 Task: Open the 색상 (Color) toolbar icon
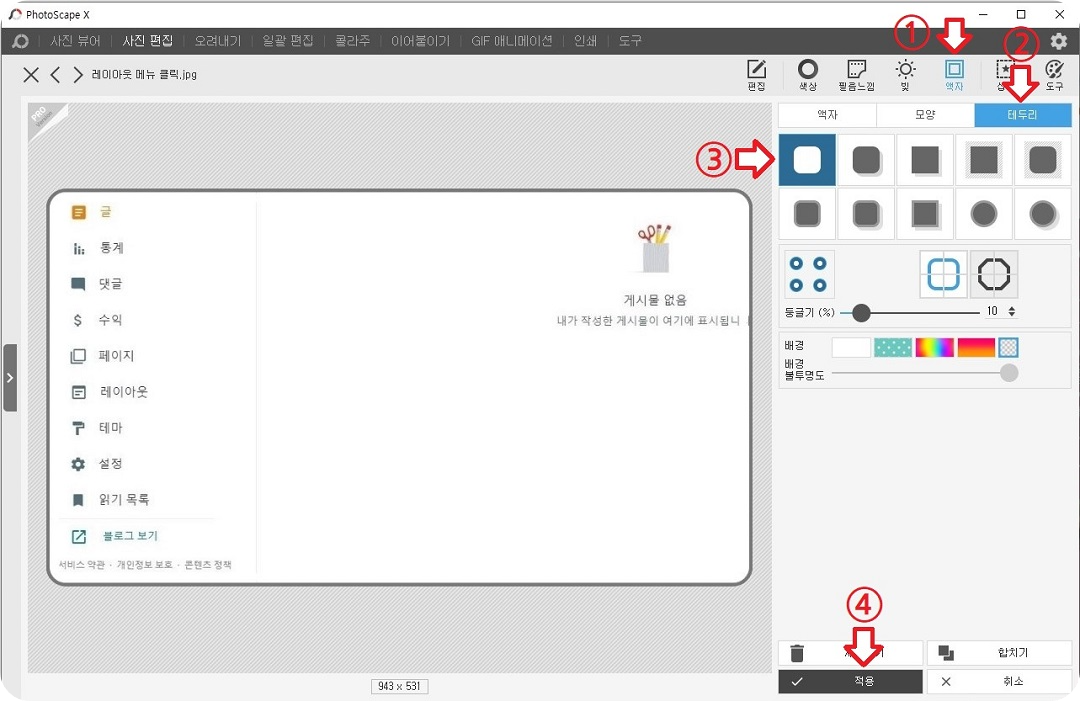click(x=807, y=75)
